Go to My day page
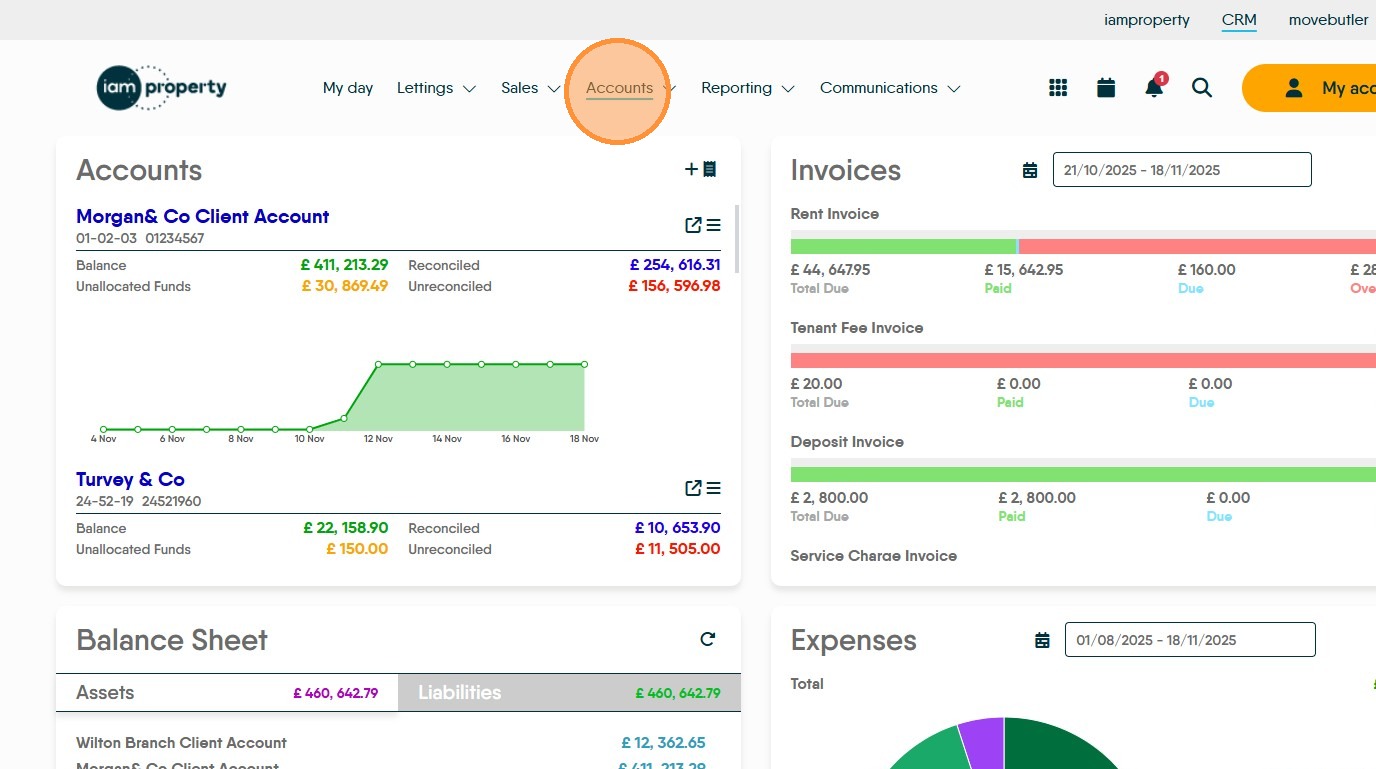 click(x=348, y=88)
